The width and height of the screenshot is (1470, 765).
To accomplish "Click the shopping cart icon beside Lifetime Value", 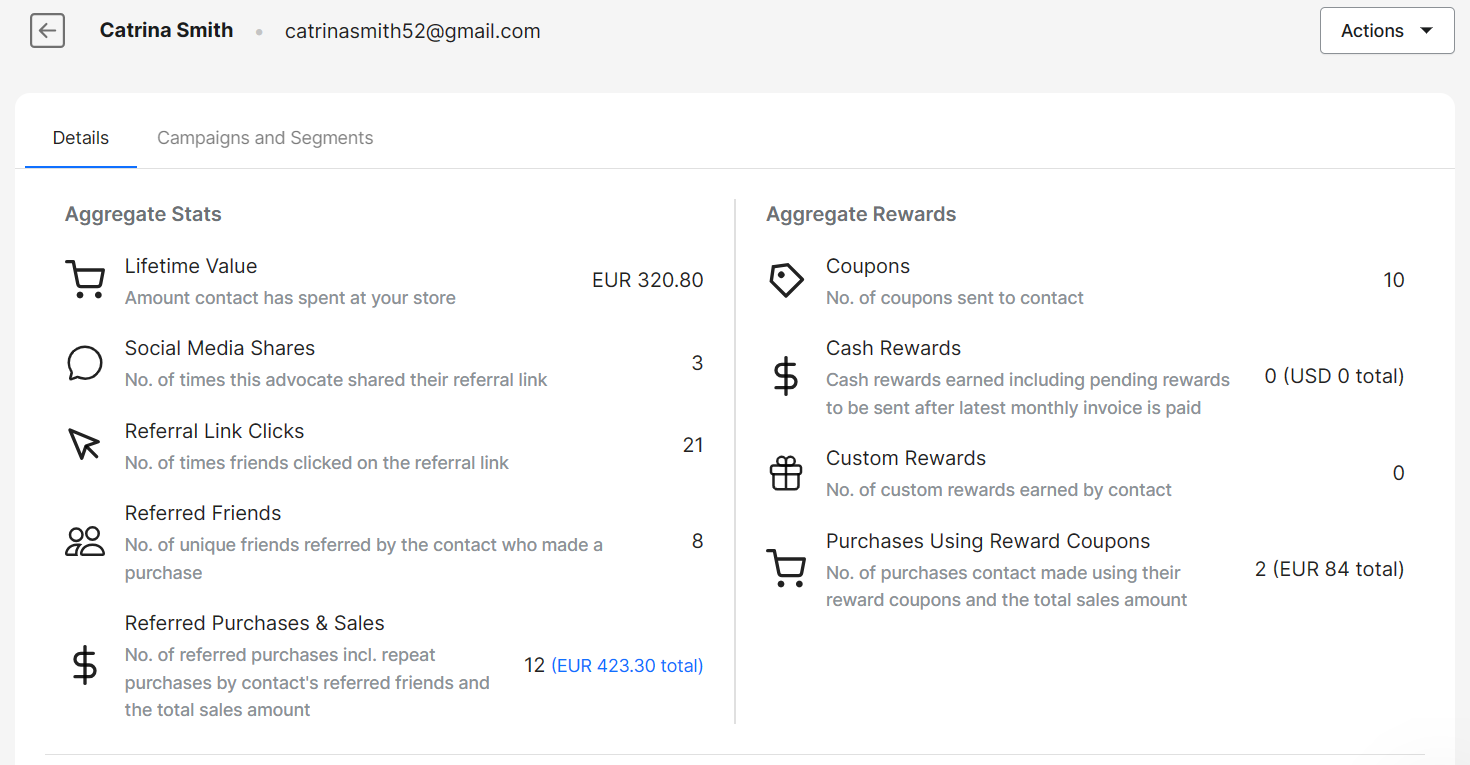I will [x=85, y=279].
